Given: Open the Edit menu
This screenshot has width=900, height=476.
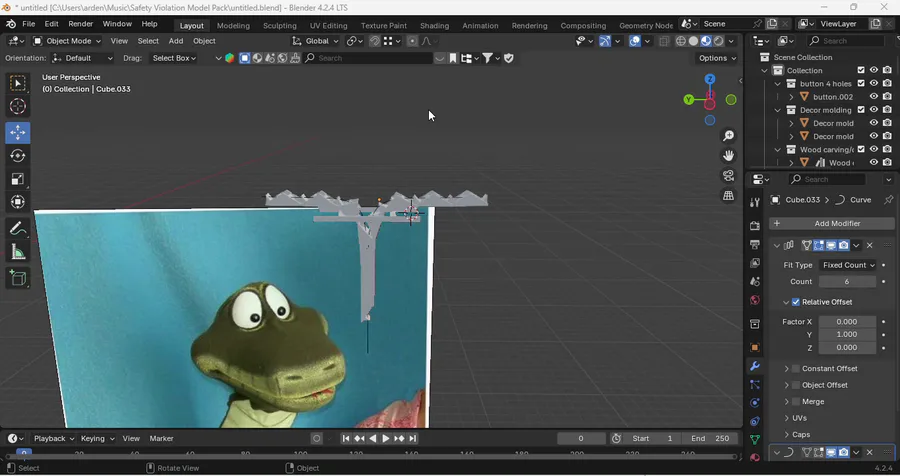Looking at the screenshot, I should pos(52,24).
